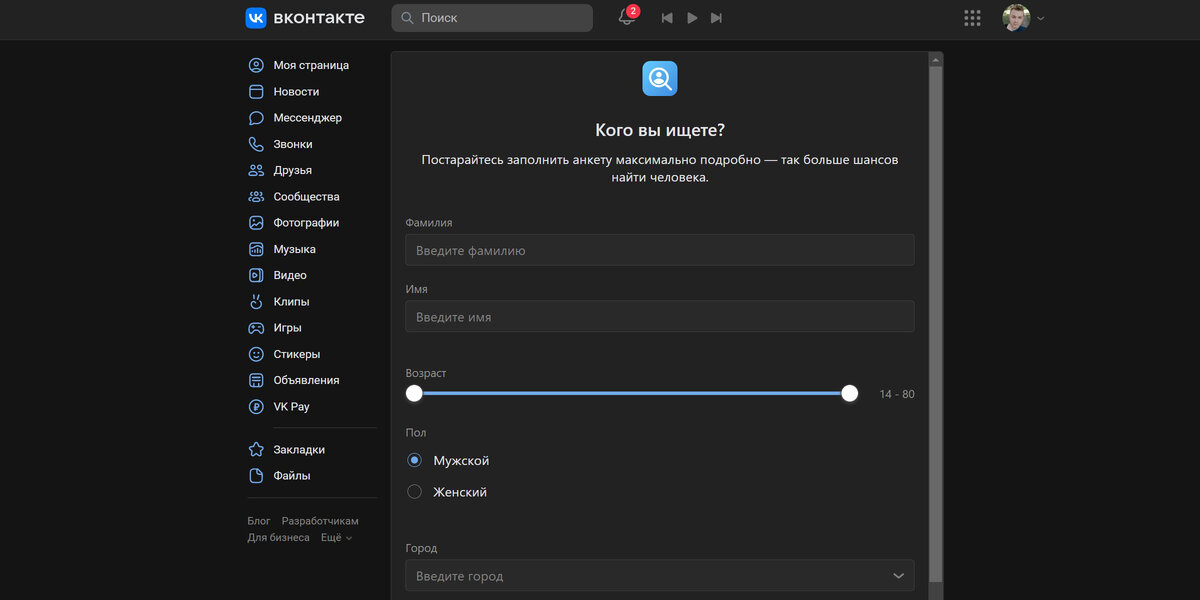1200x600 pixels.
Task: Click the Сообщества sidebar icon
Action: [x=256, y=197]
